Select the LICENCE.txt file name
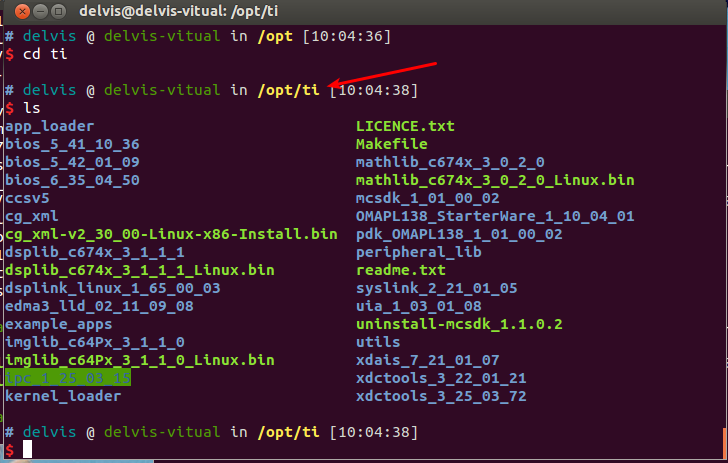Screen dimensions: 728x463 tap(405, 126)
